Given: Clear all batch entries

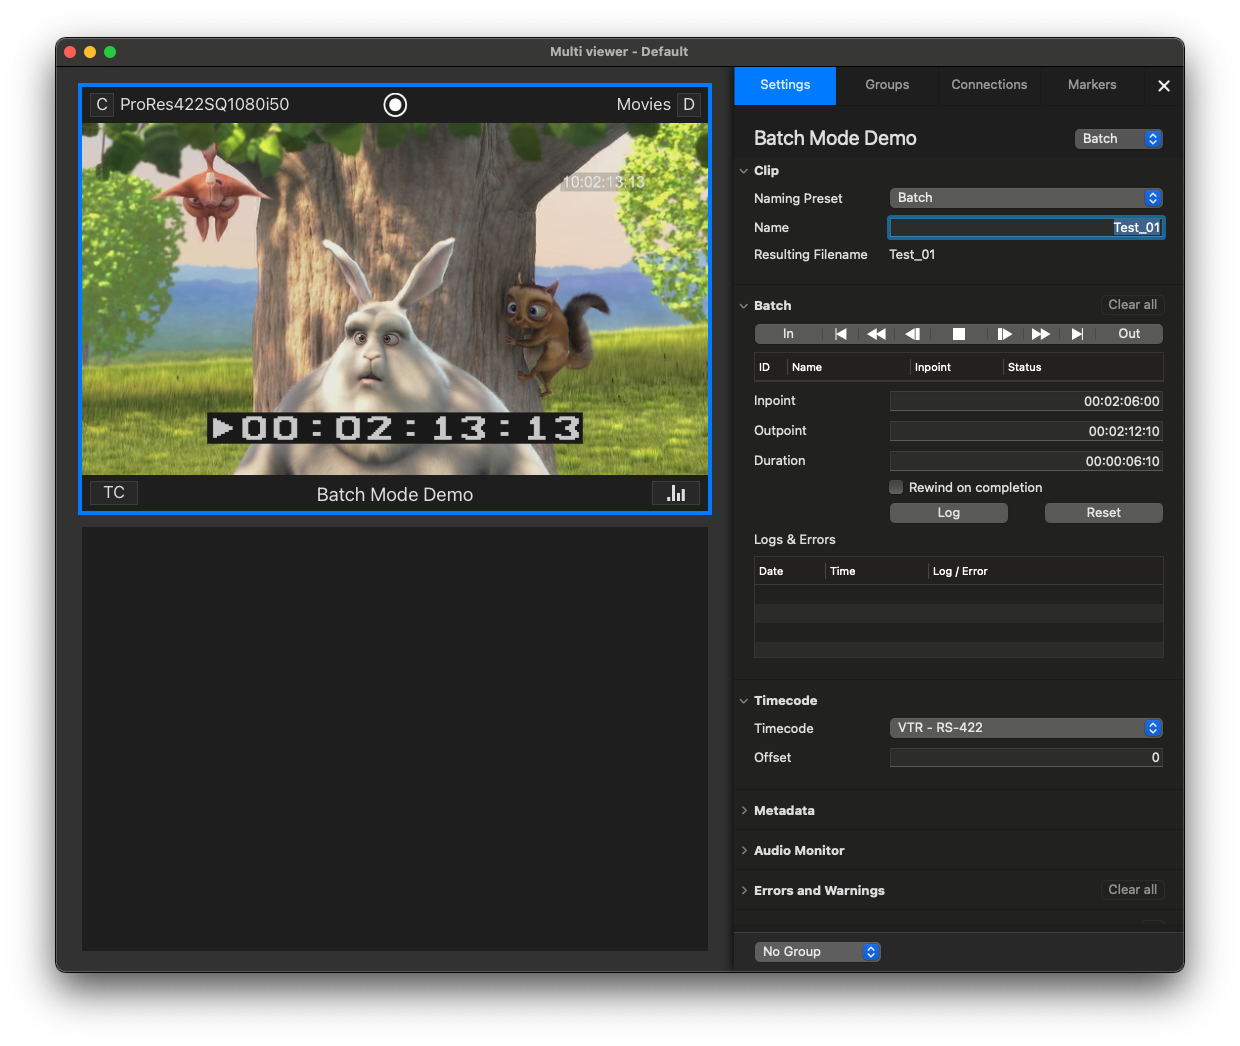Looking at the screenshot, I should point(1132,305).
